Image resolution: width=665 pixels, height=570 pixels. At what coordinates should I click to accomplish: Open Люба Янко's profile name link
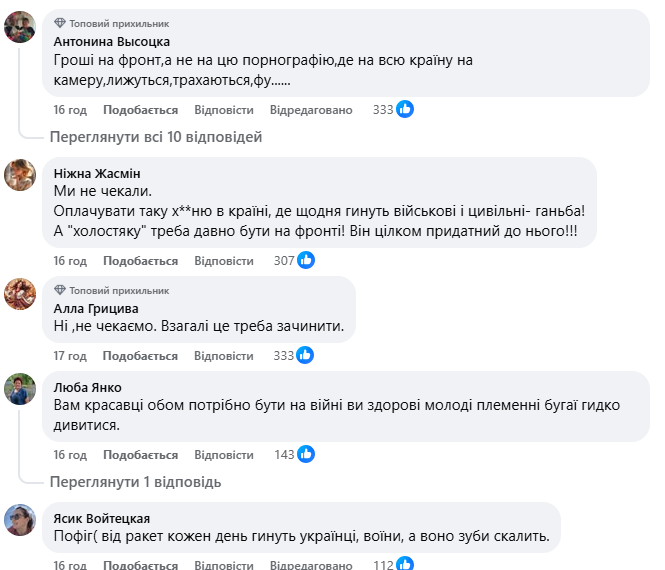[x=88, y=387]
